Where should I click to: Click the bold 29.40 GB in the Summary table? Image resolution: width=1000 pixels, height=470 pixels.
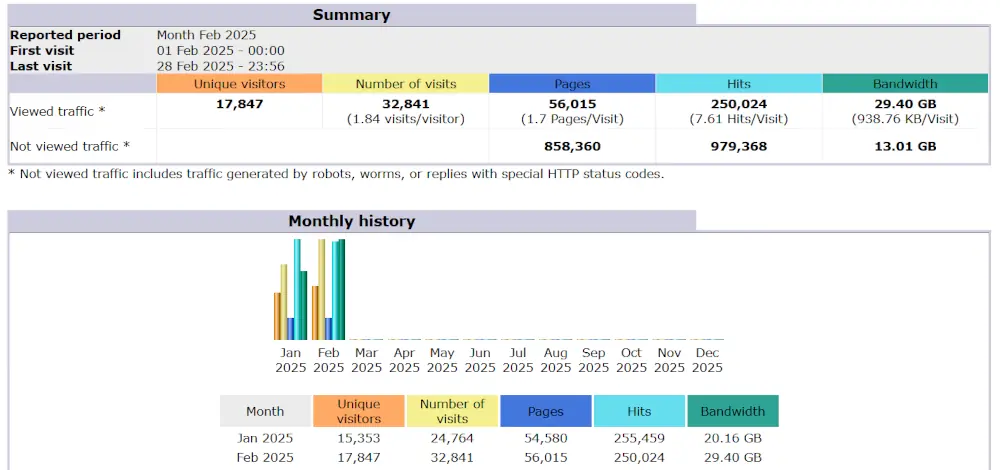[906, 103]
